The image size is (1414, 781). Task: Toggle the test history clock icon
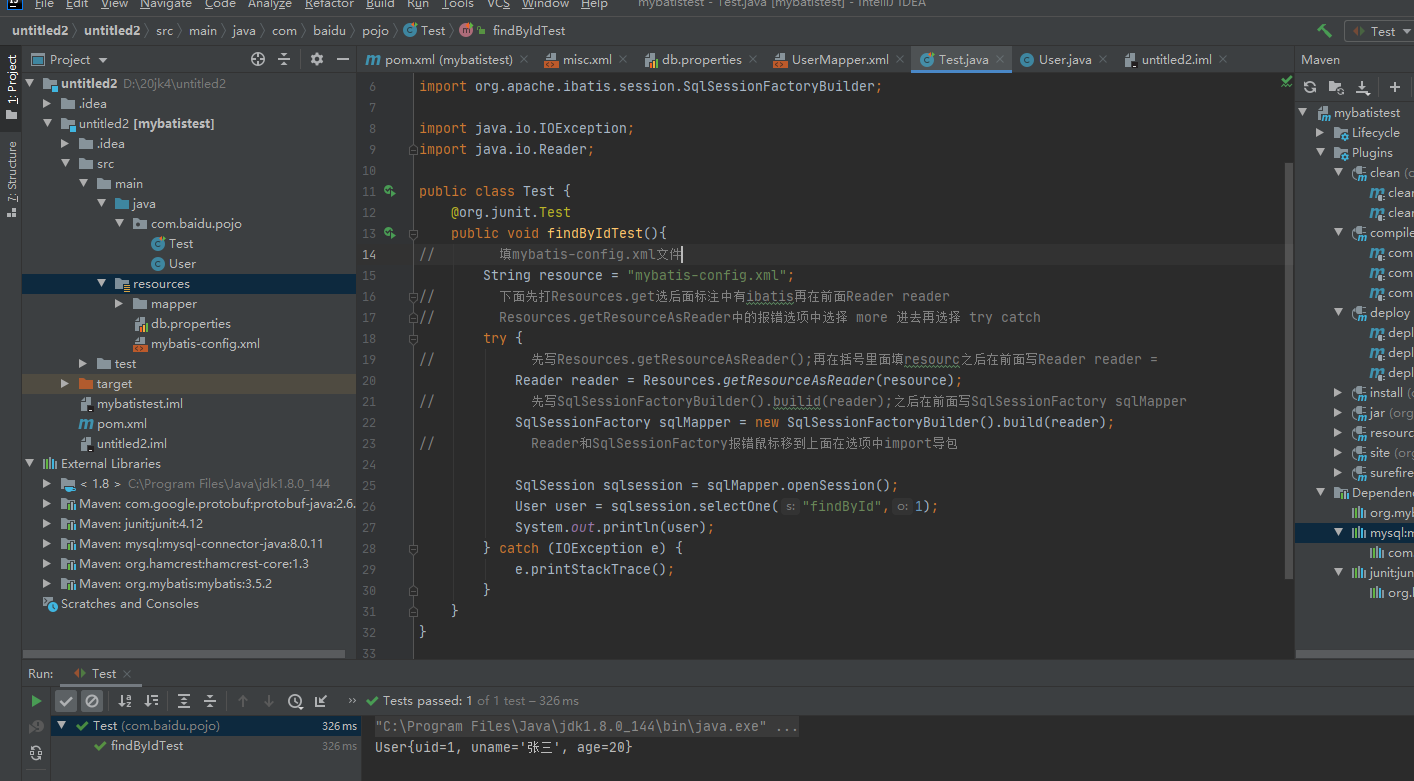[x=295, y=701]
